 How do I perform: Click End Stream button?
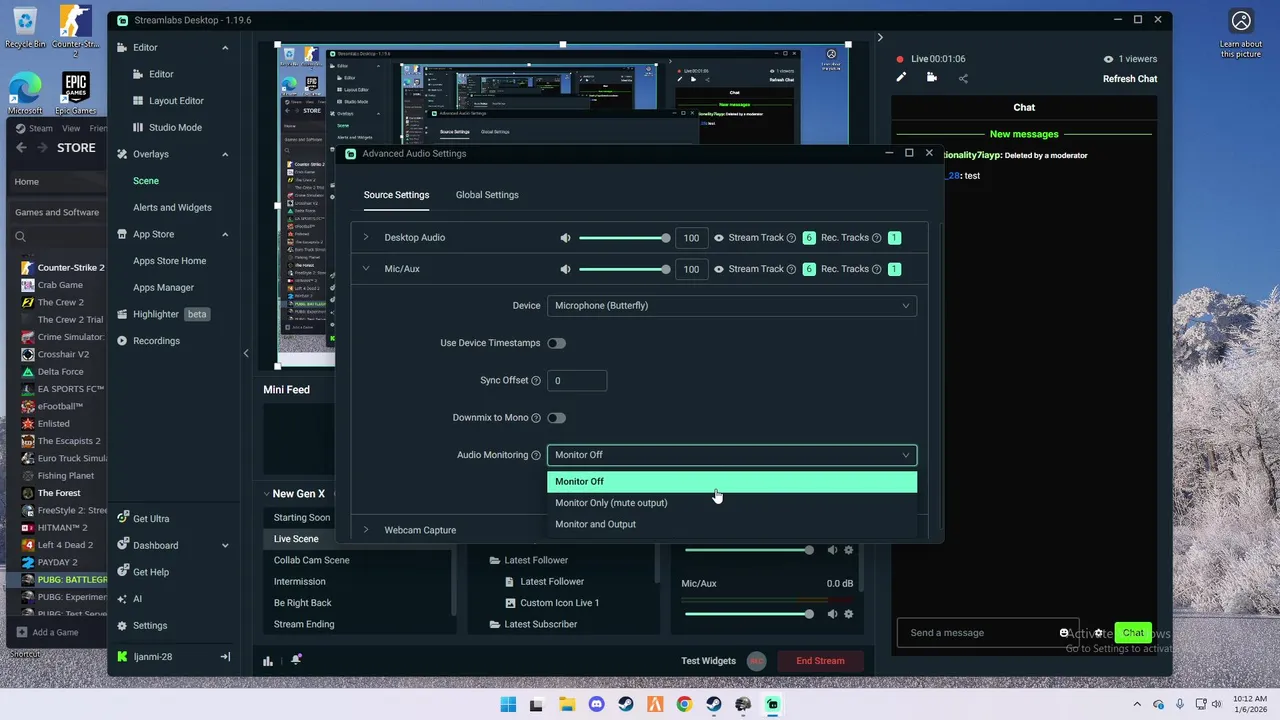click(x=820, y=661)
